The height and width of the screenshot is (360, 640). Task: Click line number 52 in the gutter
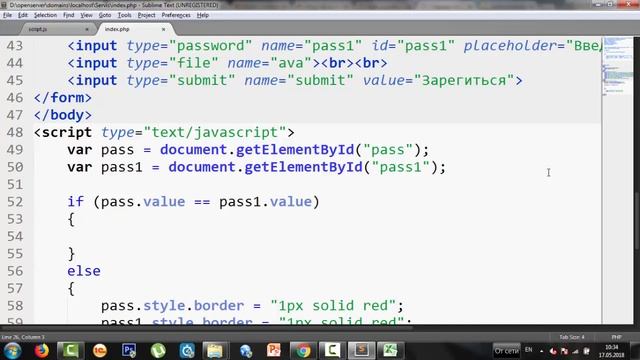[x=15, y=202]
